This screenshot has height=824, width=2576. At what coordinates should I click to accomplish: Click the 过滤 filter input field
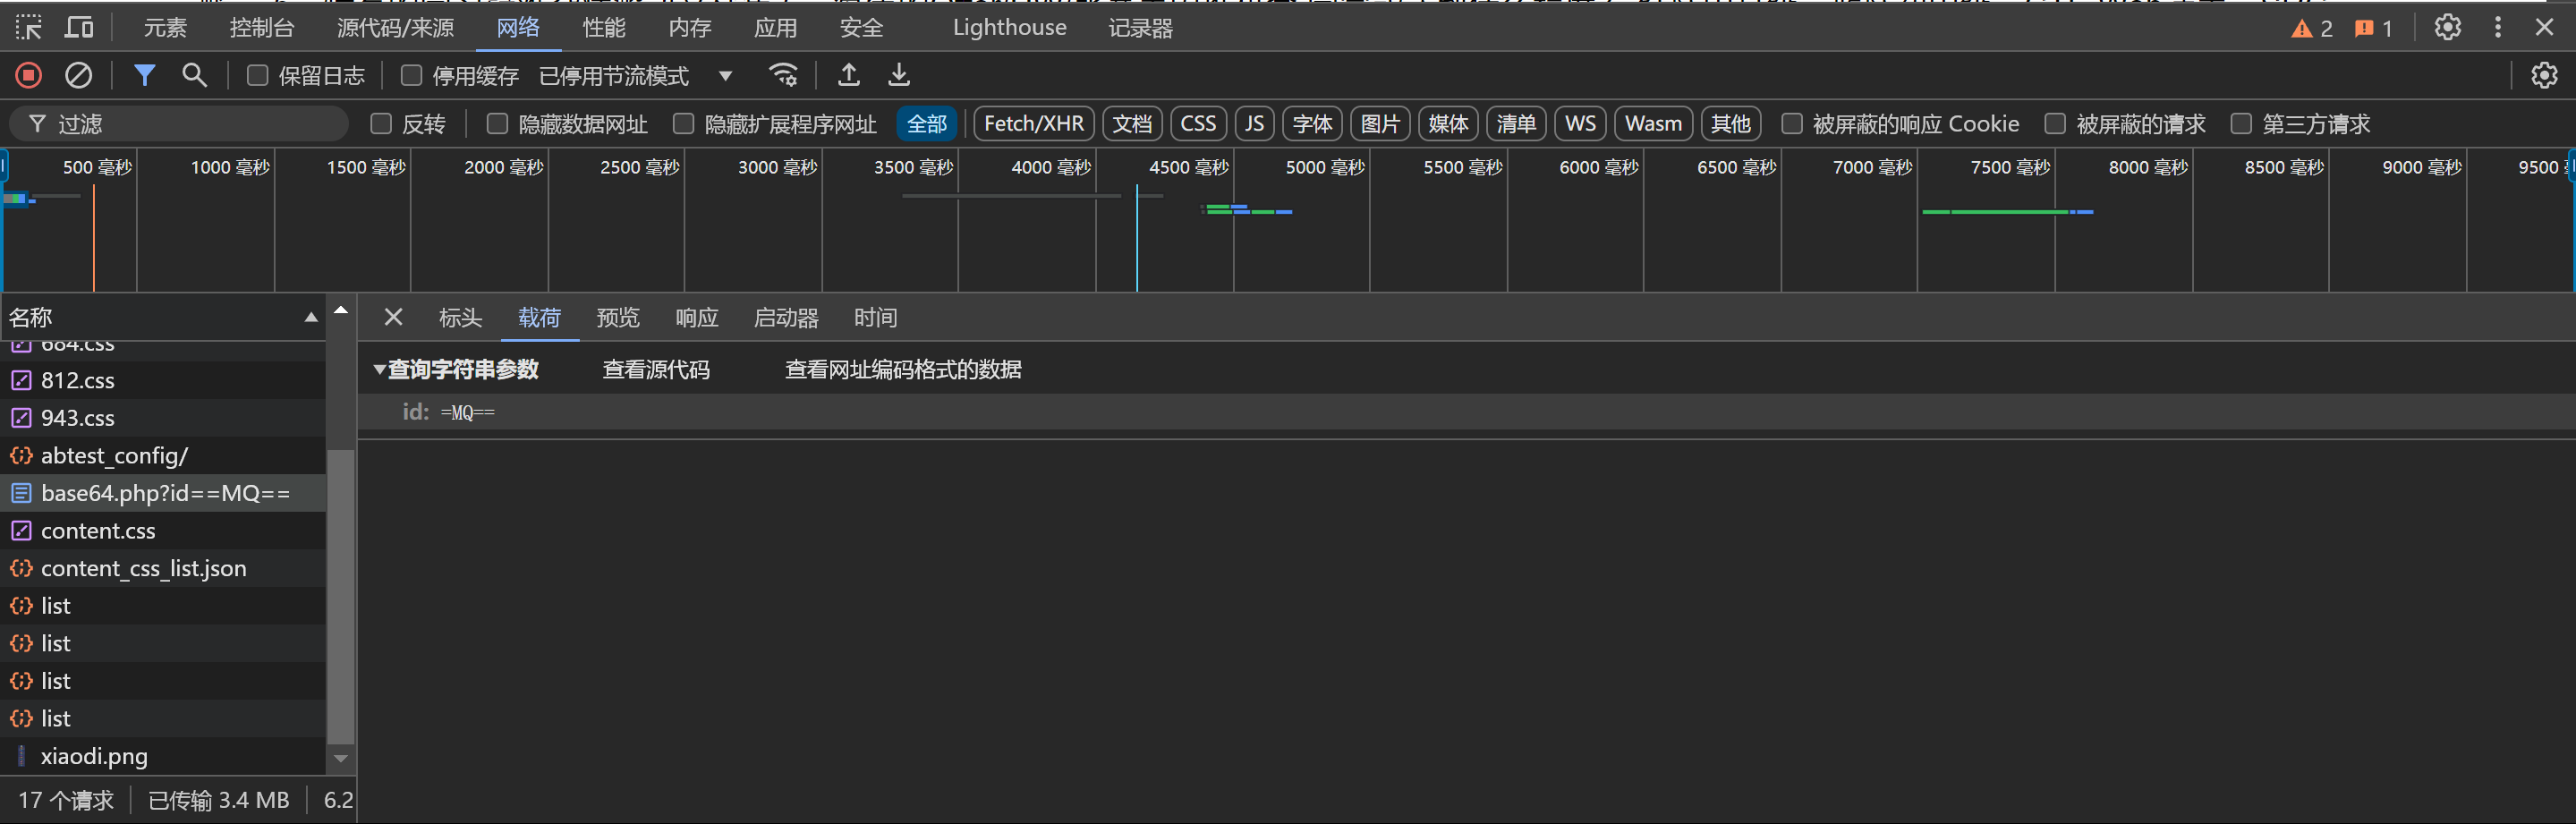(190, 124)
